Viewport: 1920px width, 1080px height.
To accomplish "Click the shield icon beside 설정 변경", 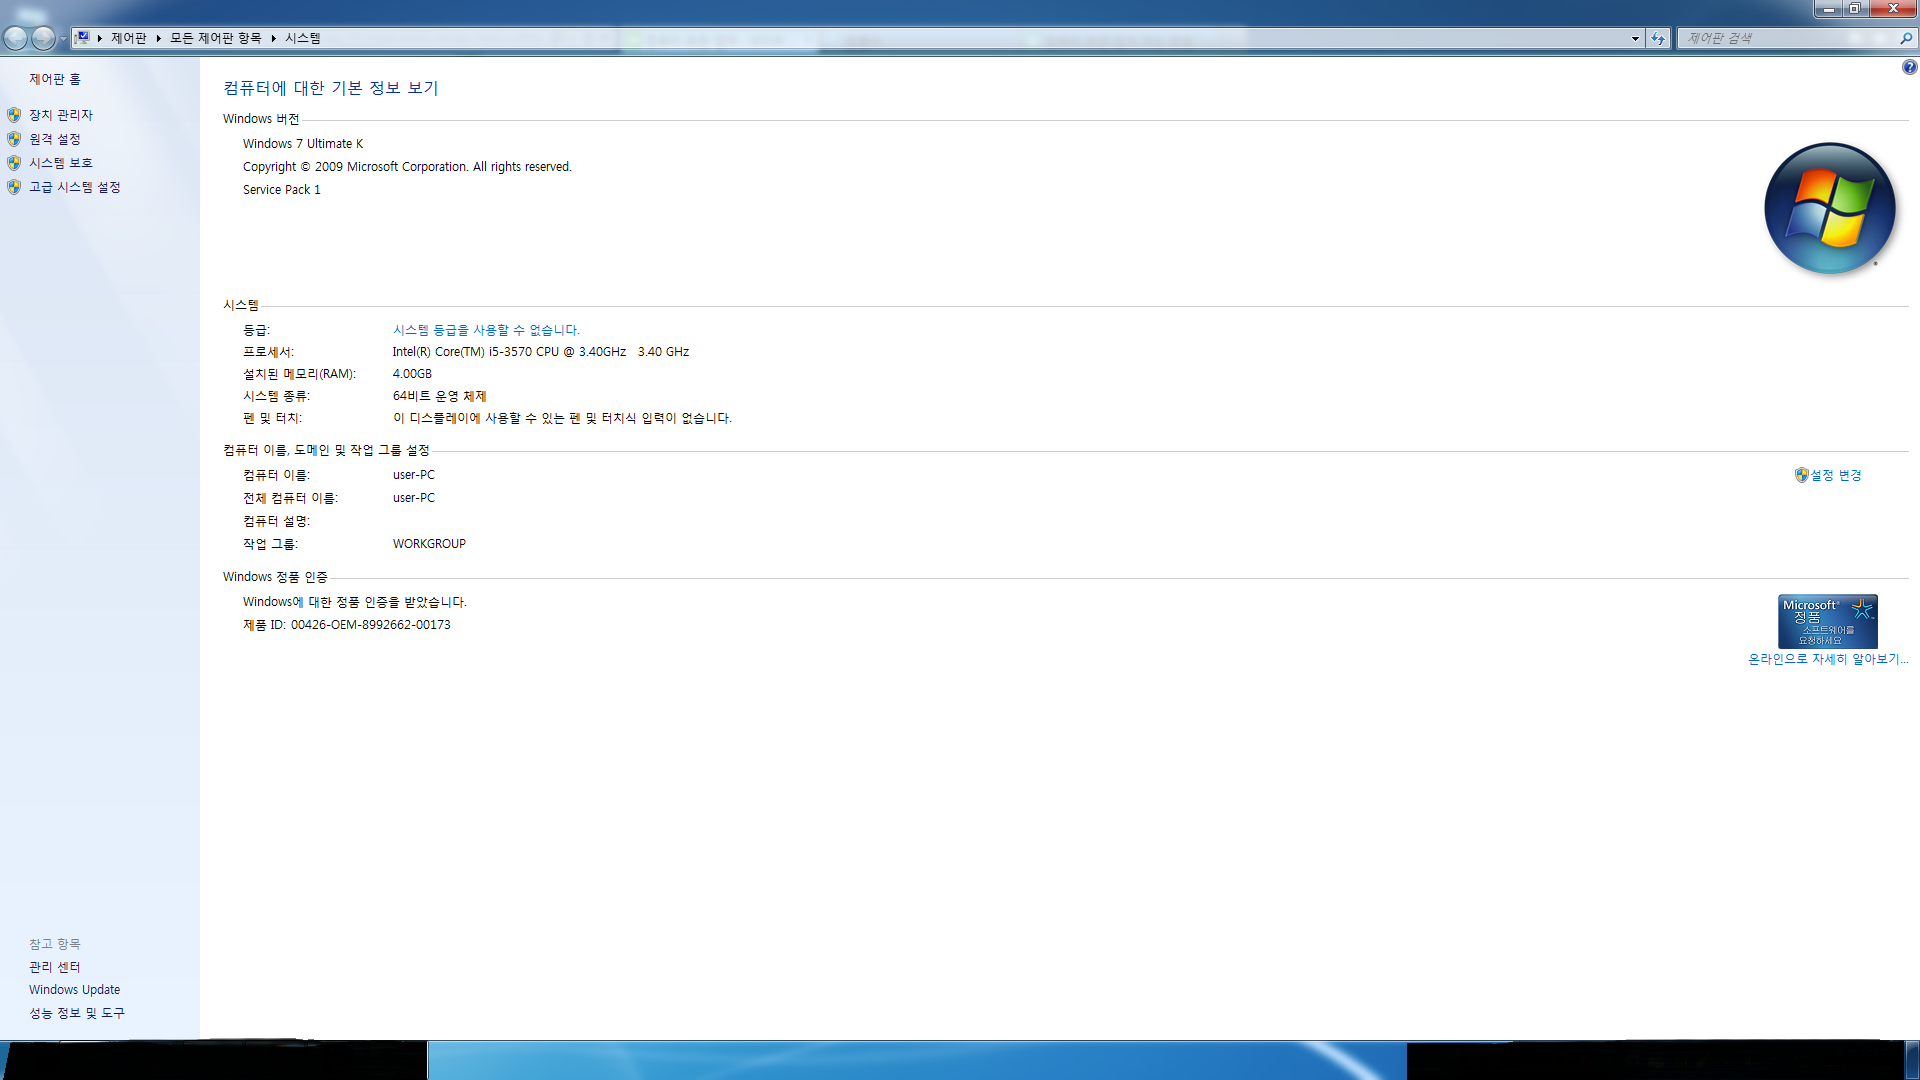I will click(x=1801, y=475).
